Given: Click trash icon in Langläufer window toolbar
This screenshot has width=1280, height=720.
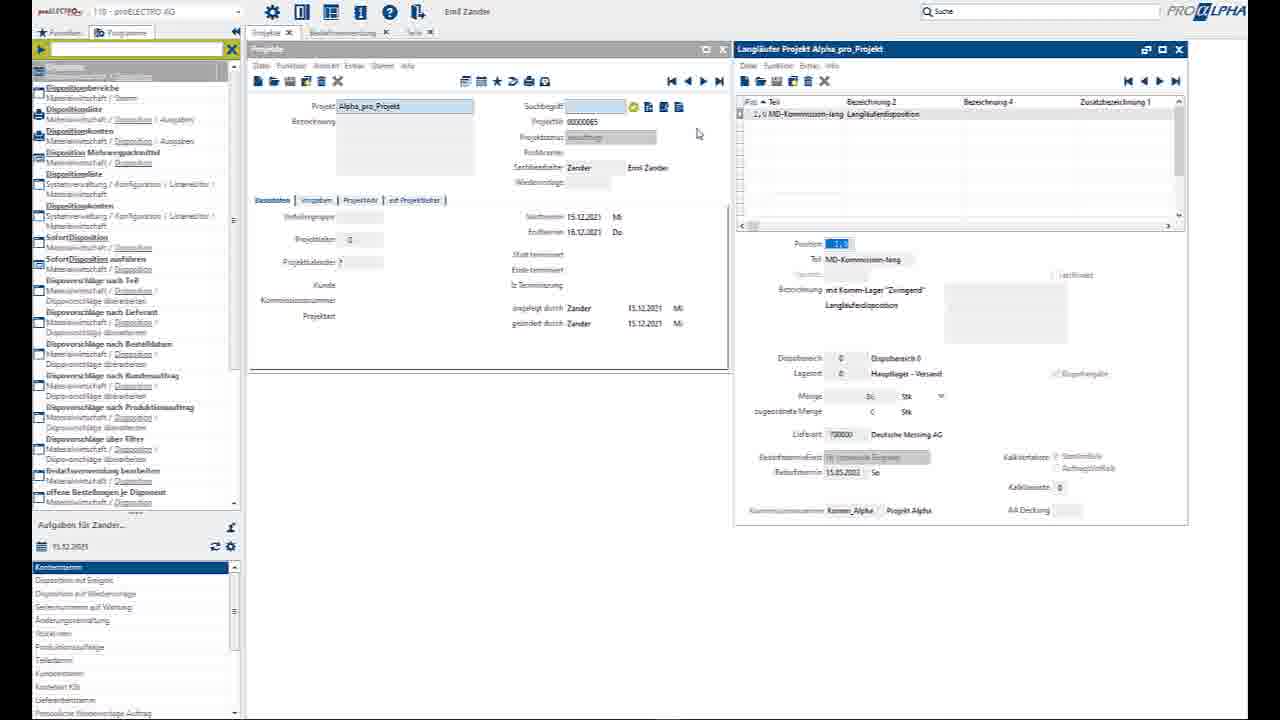Looking at the screenshot, I should [x=808, y=81].
